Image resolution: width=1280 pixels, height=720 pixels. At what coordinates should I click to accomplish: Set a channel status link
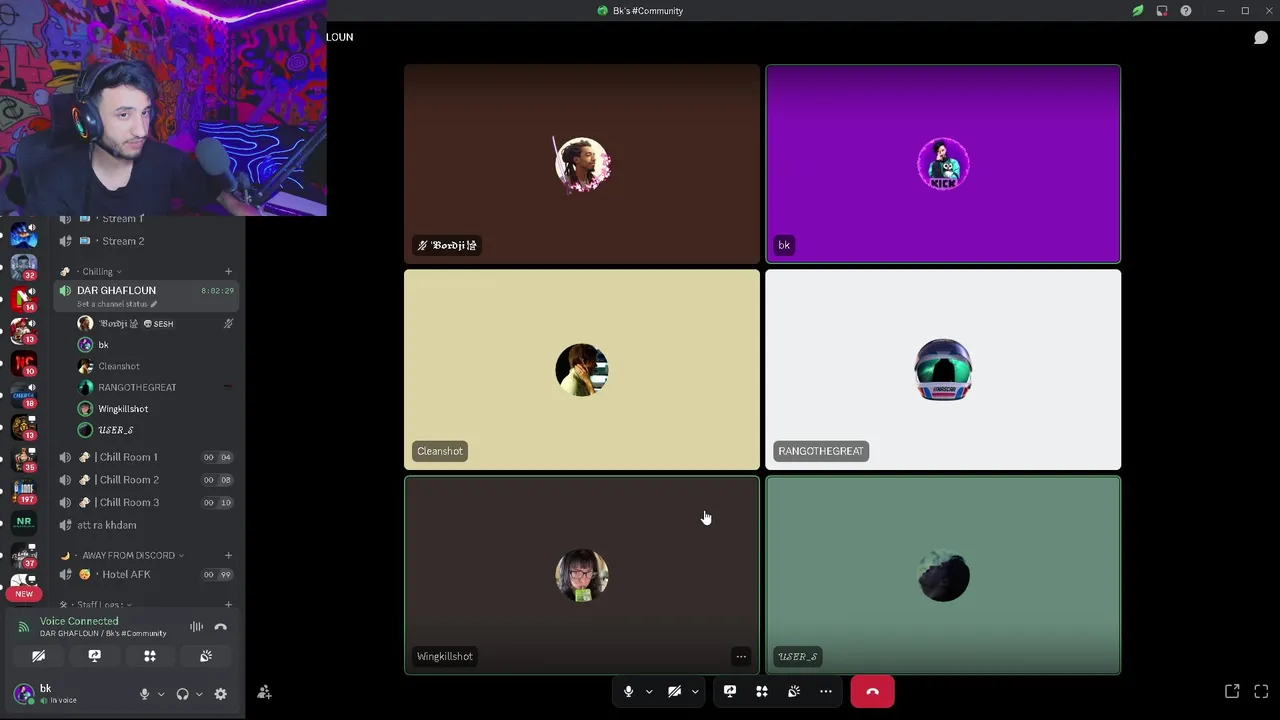[116, 304]
